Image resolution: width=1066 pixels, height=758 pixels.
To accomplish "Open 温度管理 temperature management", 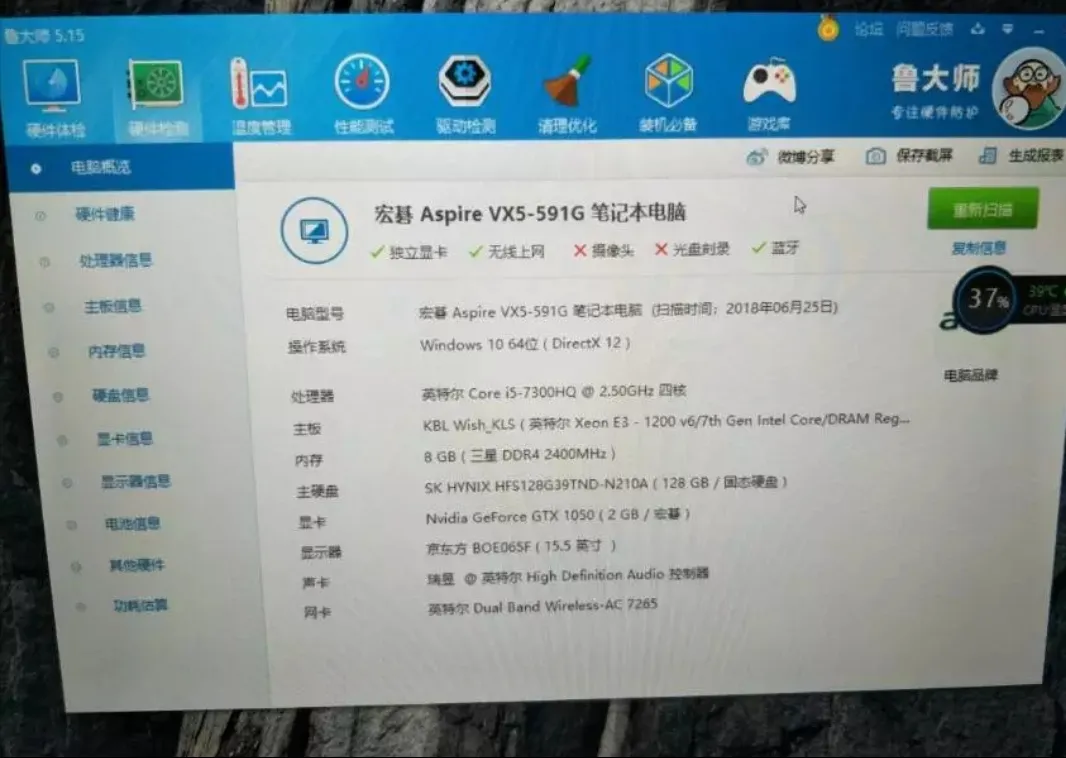I will click(x=260, y=96).
